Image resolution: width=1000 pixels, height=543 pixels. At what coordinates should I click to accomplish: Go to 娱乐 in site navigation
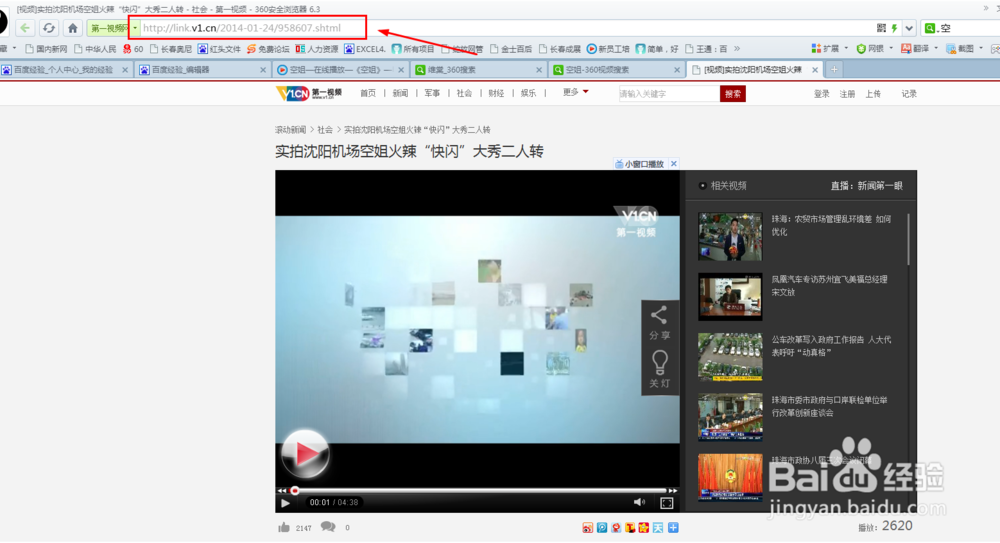pos(528,94)
